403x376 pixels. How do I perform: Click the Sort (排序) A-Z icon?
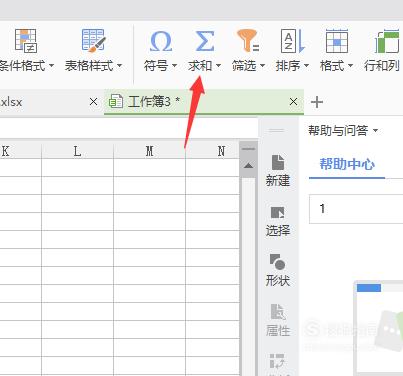coord(293,41)
